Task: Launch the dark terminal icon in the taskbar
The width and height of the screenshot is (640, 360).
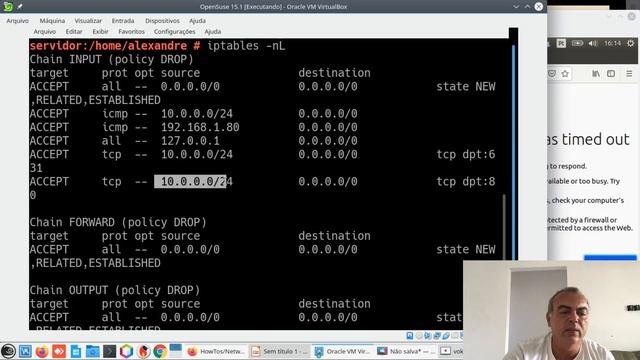Action: tap(109, 351)
